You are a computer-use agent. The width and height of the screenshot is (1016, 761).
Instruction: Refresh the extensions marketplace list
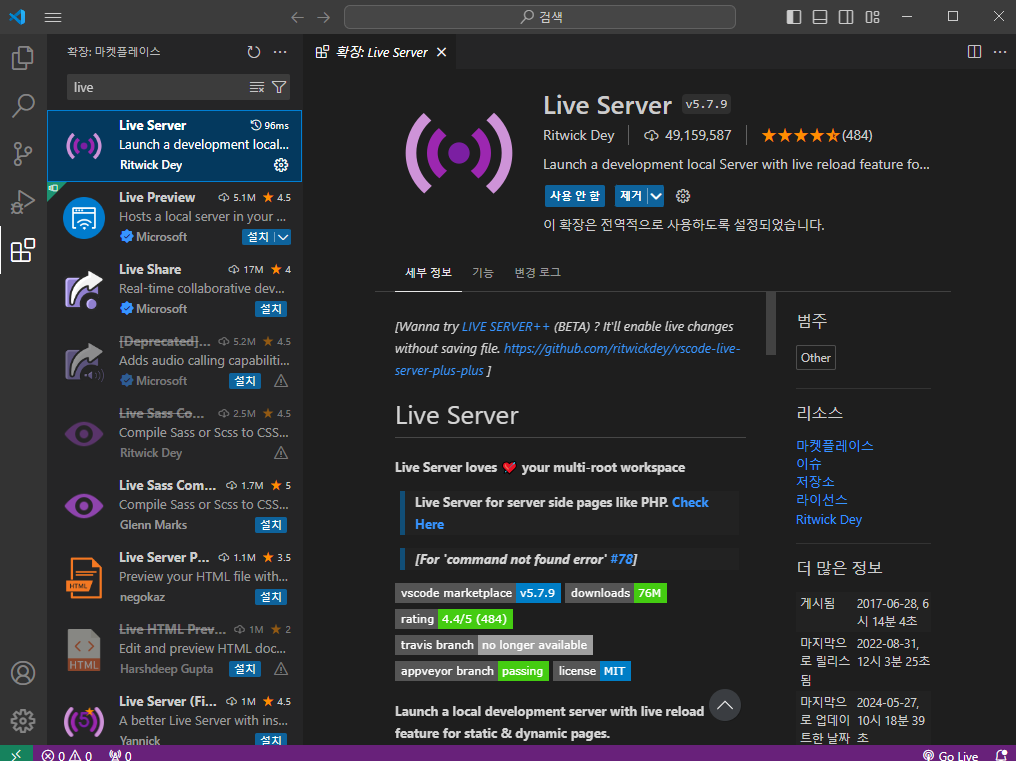point(254,52)
